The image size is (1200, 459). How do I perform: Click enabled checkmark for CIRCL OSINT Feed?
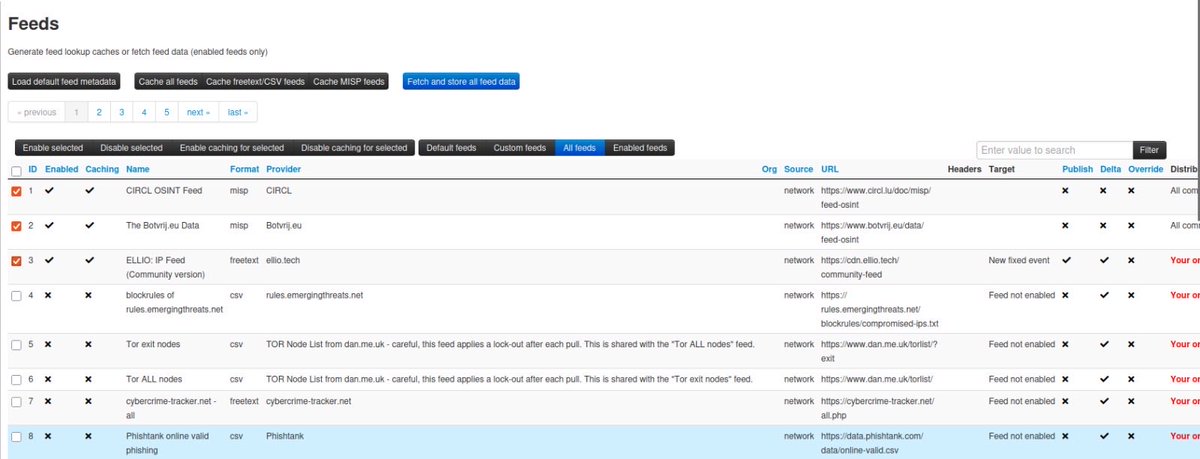coord(50,190)
